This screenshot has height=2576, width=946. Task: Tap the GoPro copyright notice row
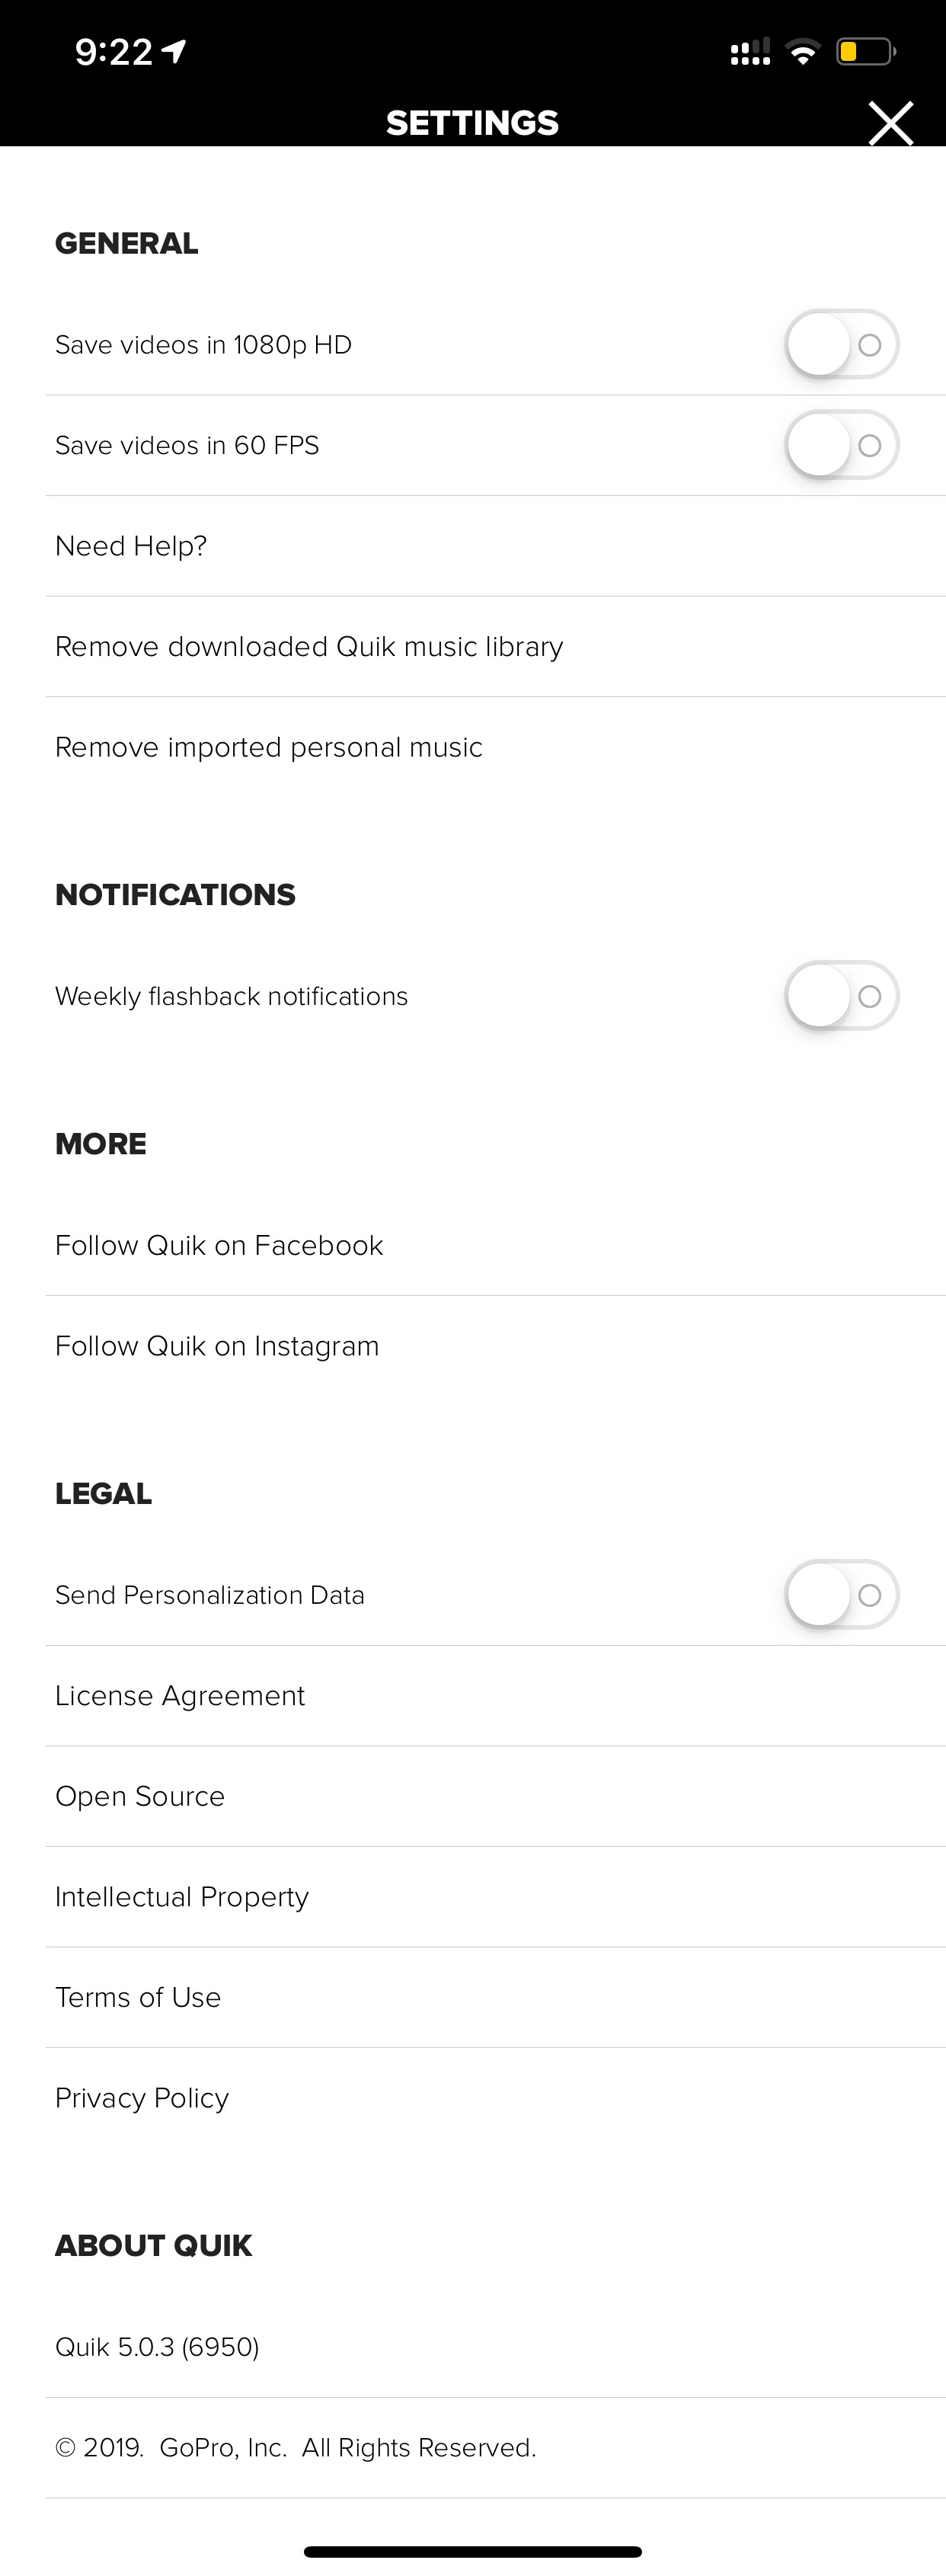pos(495,2448)
